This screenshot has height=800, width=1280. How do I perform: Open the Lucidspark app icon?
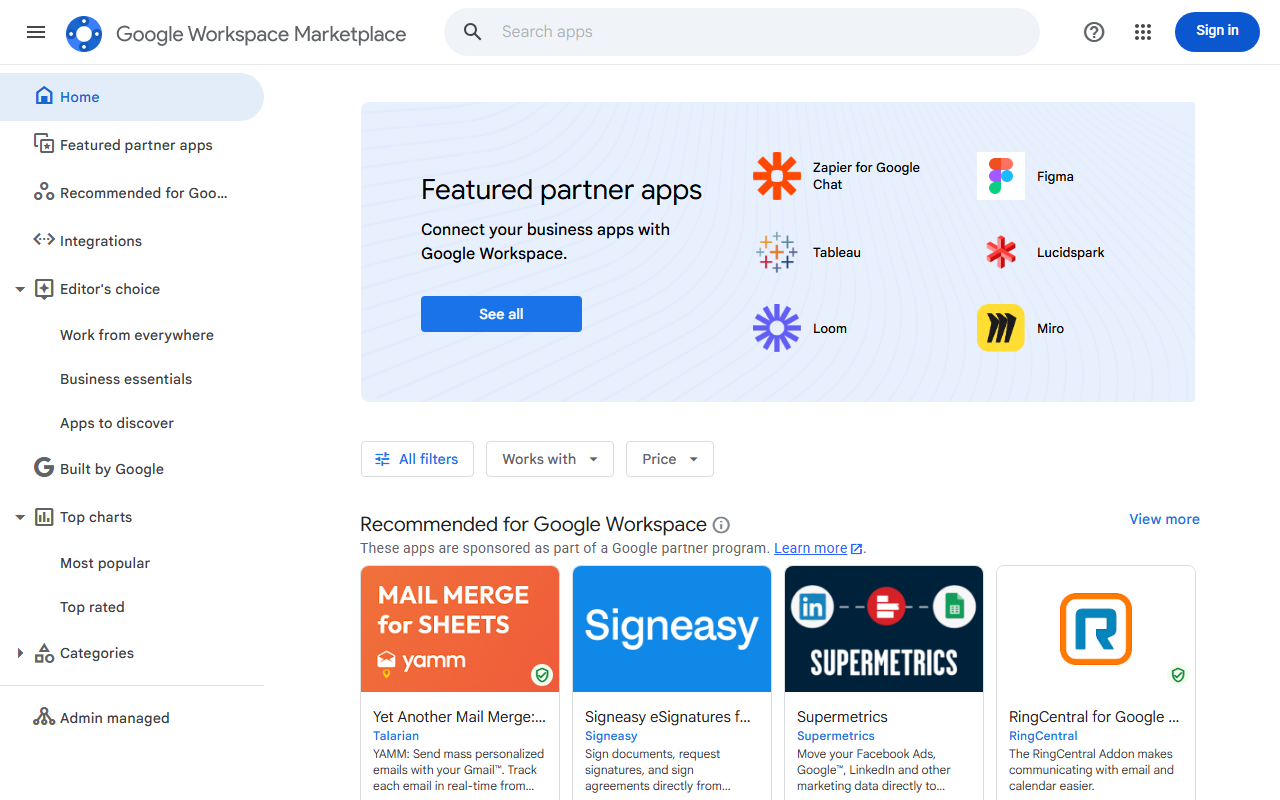pyautogui.click(x=1001, y=252)
